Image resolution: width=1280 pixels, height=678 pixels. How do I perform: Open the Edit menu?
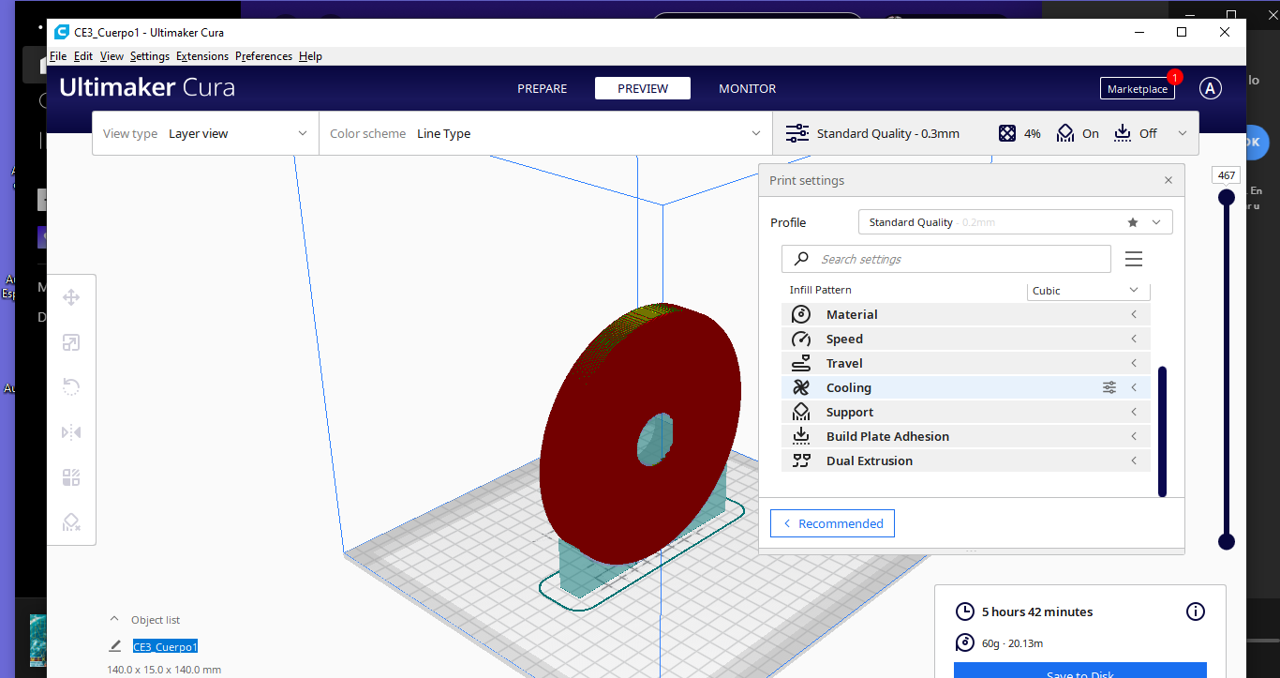pos(83,56)
